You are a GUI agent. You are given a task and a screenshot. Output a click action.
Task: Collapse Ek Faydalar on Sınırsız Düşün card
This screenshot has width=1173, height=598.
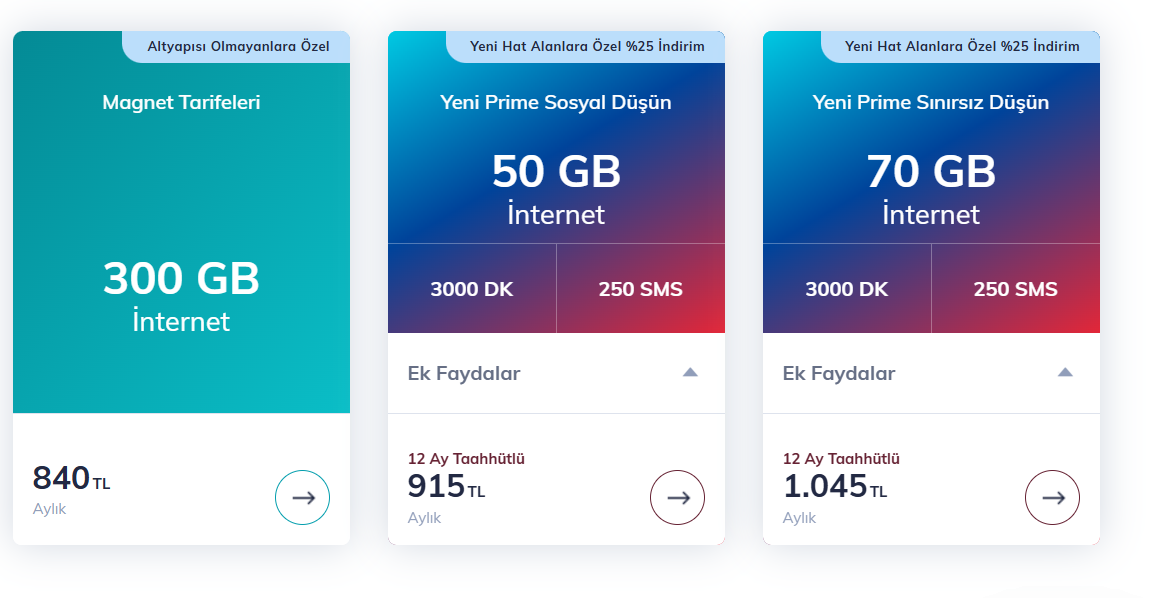1065,372
